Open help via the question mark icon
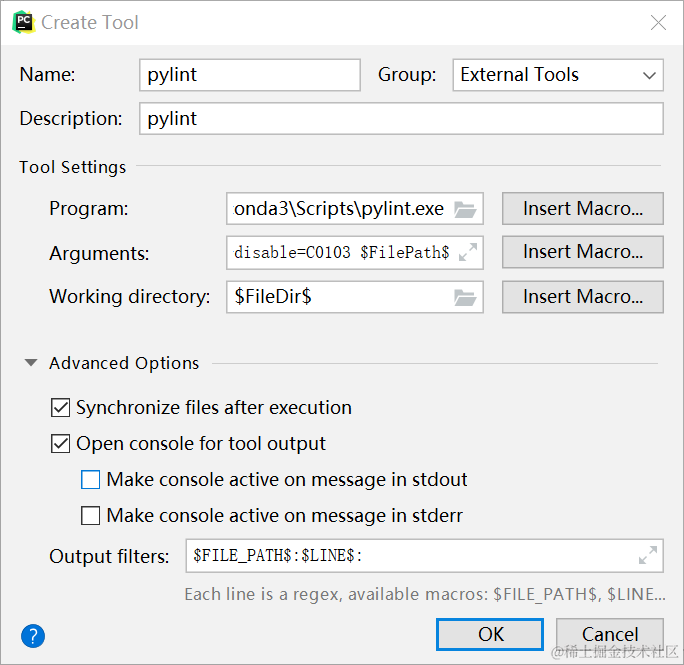 tap(33, 636)
